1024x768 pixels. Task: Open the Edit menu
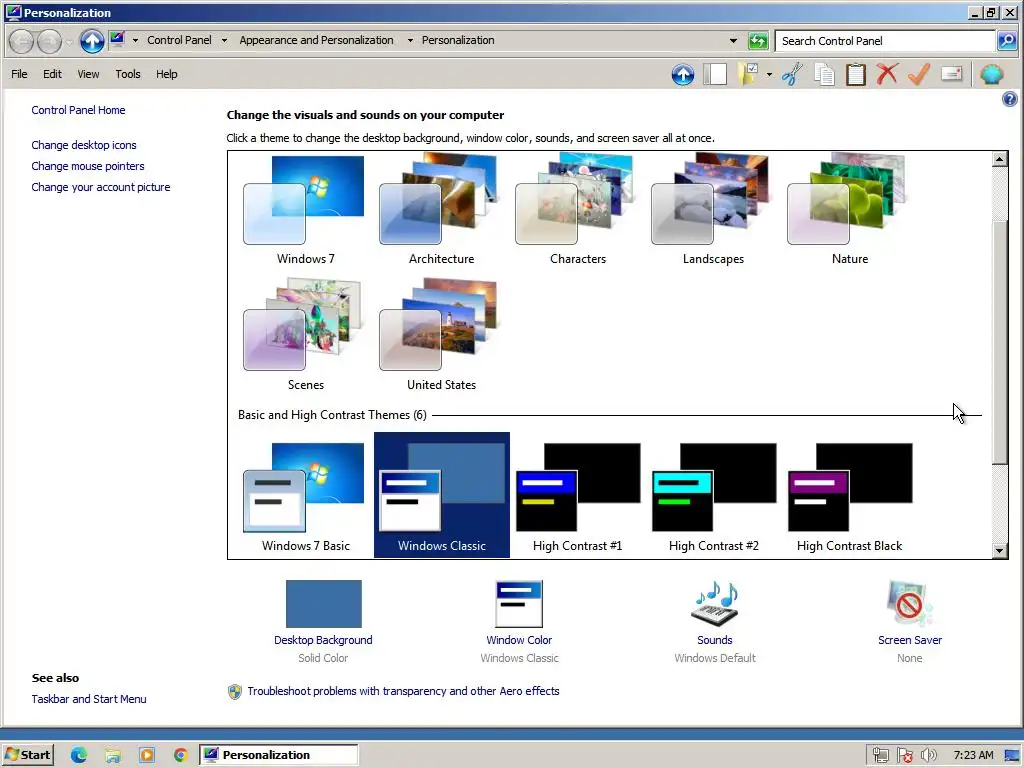52,74
